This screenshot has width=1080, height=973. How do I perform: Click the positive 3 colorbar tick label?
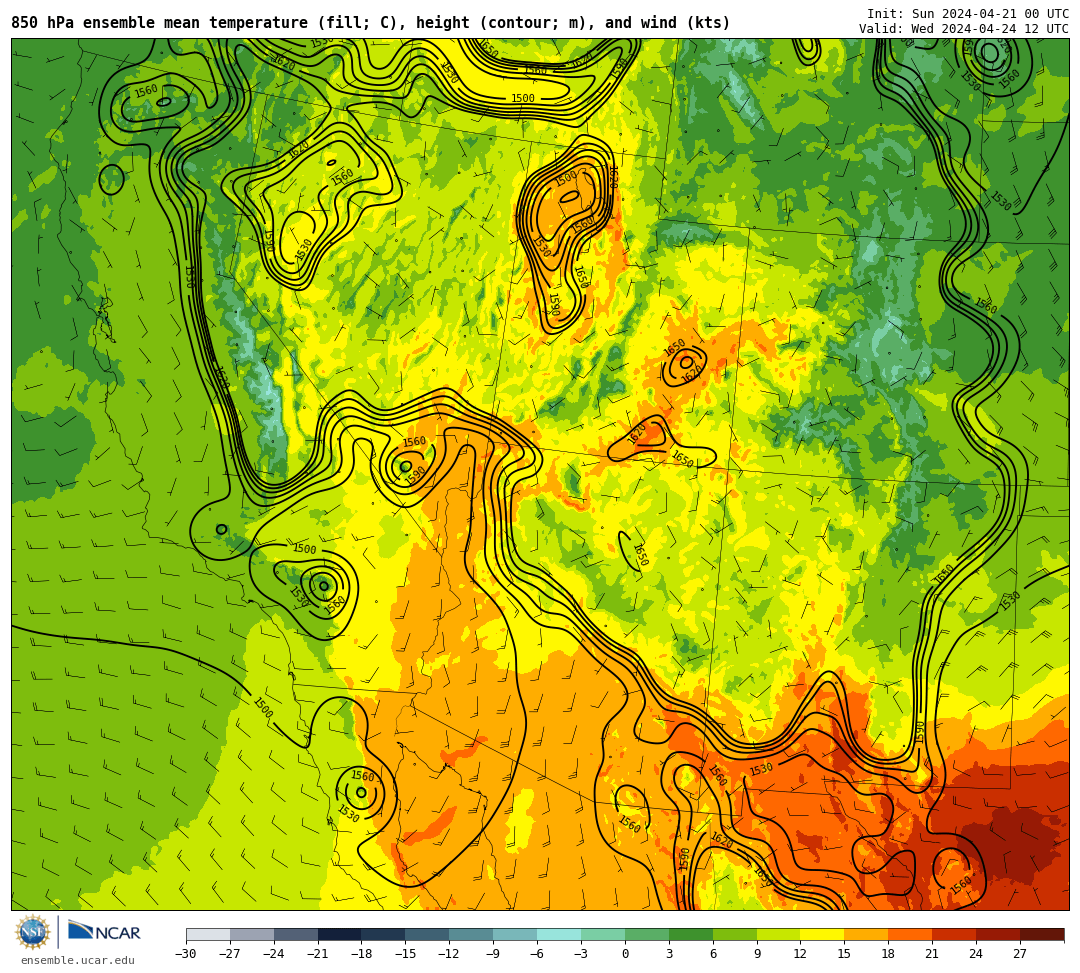(x=669, y=954)
